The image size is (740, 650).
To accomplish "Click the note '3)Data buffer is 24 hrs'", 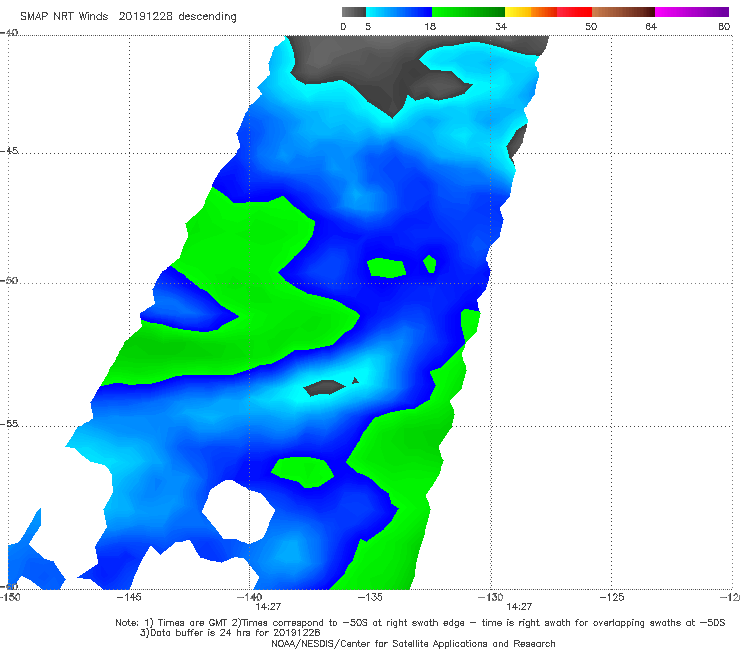I will point(230,633).
